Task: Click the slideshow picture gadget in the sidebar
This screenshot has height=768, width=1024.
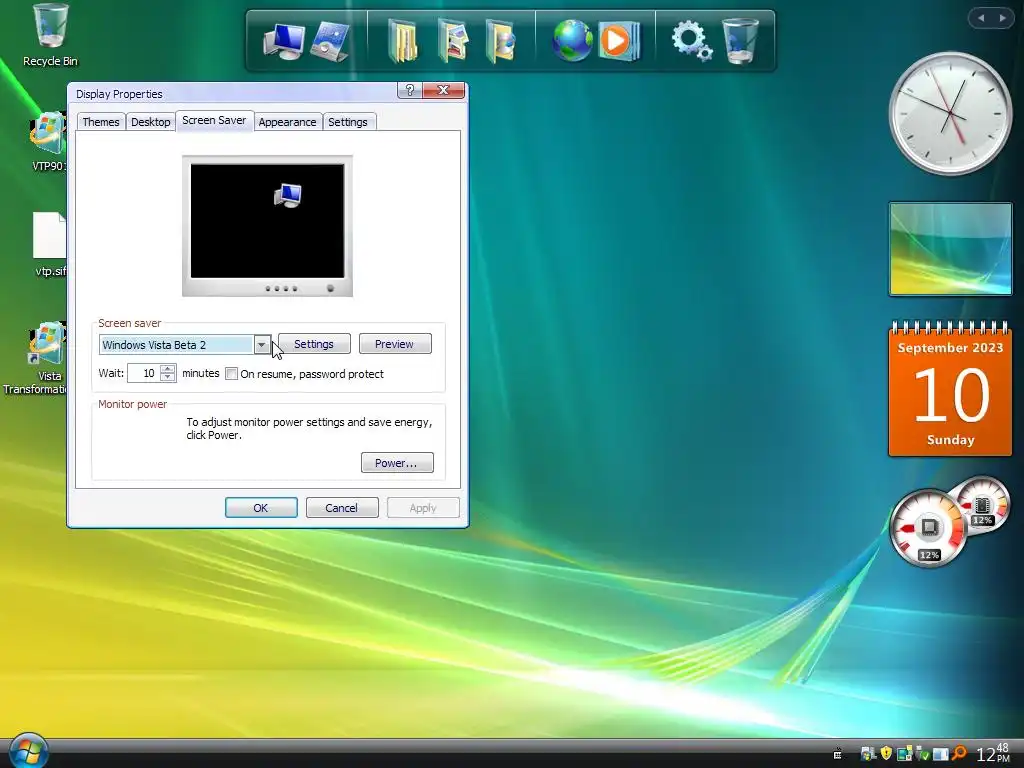Action: click(x=950, y=249)
